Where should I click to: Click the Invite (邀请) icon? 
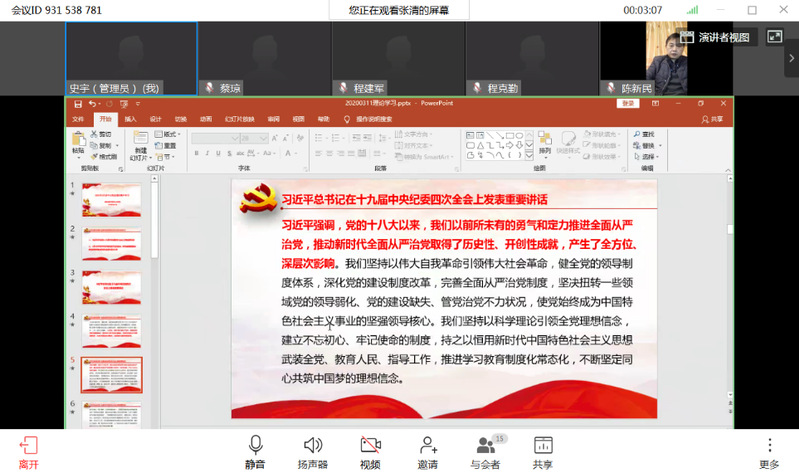pos(428,445)
